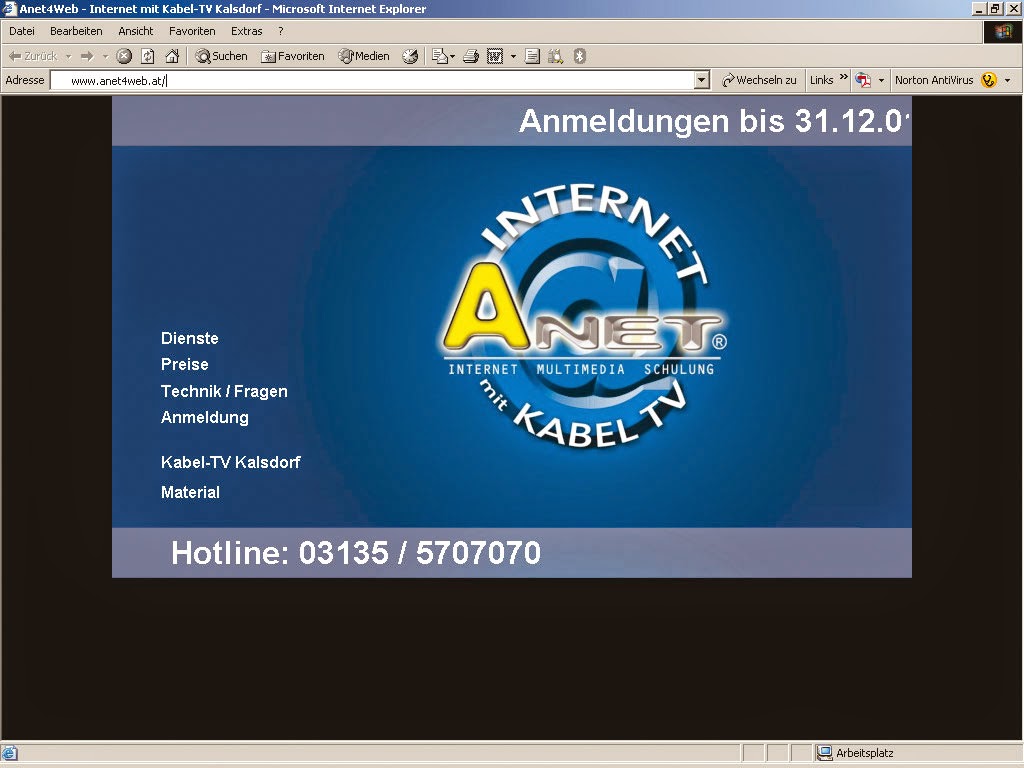Click the Zurück back arrow button
The image size is (1024, 768).
[33, 56]
